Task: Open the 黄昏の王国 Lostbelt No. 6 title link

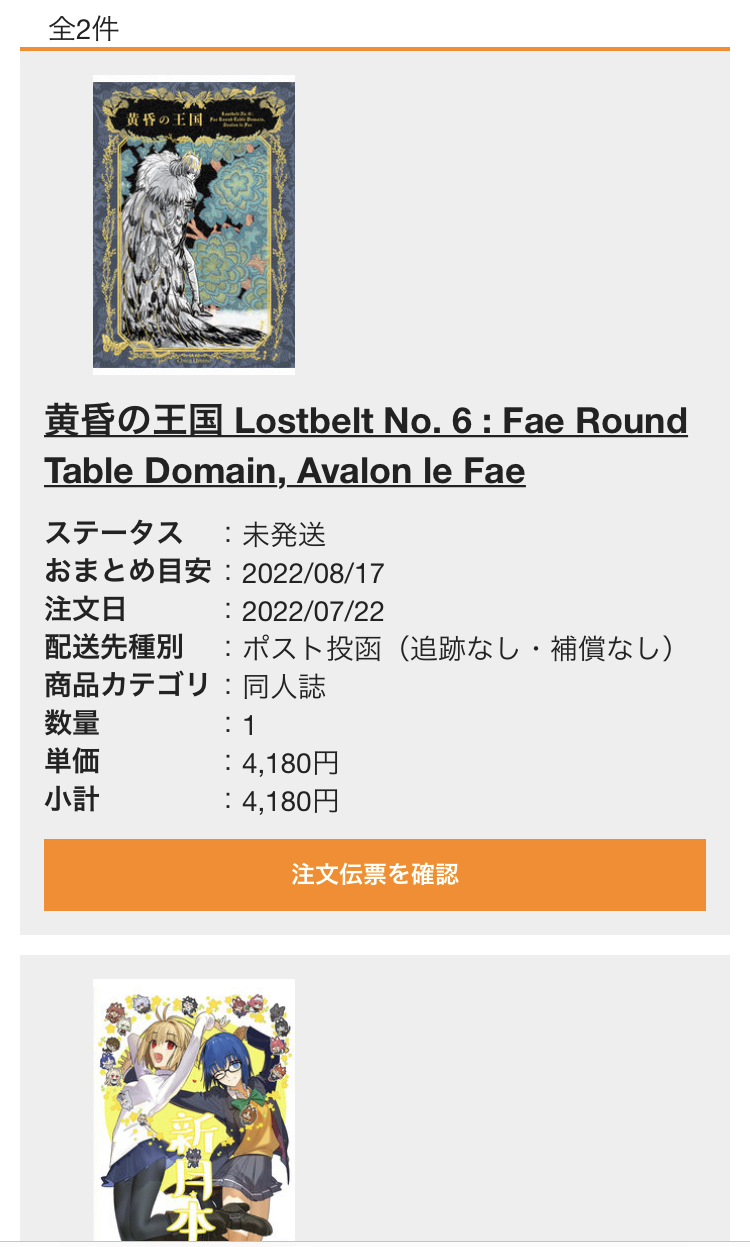Action: click(x=366, y=445)
